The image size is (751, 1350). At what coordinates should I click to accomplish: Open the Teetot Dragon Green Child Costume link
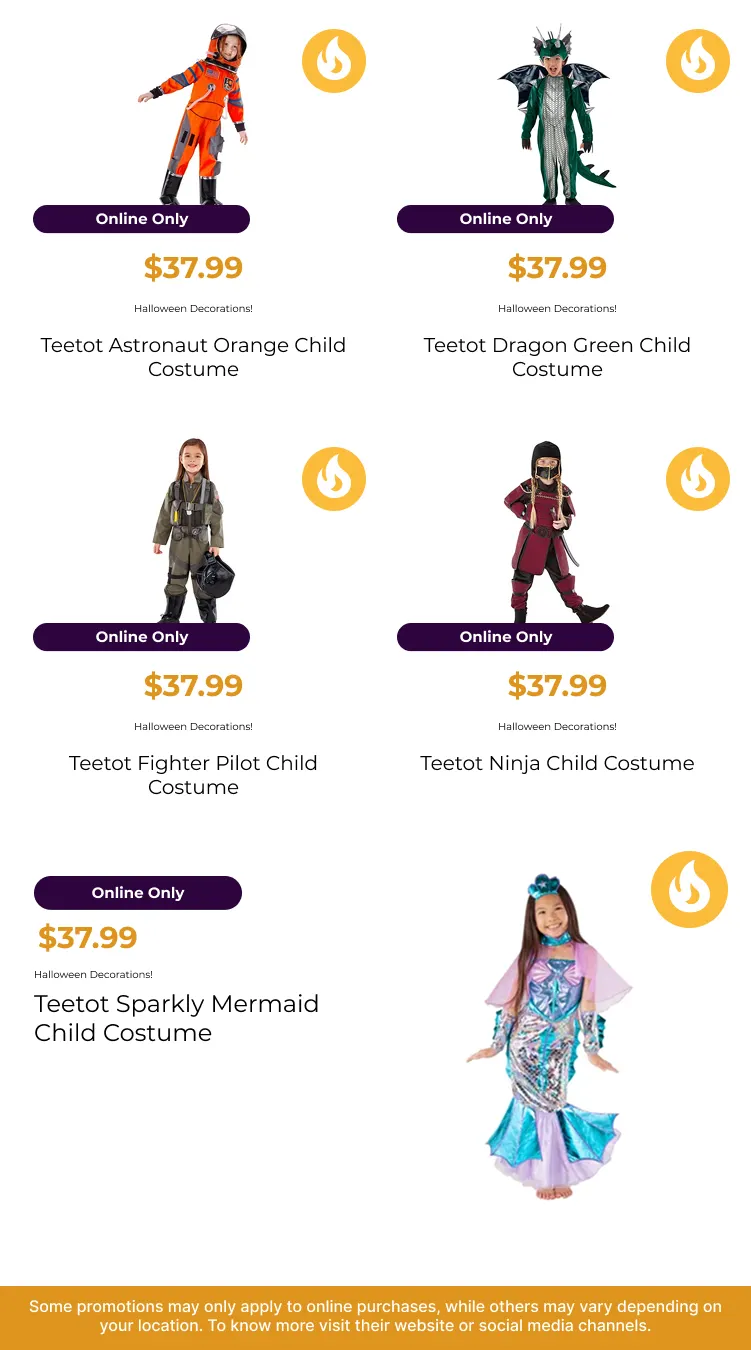pyautogui.click(x=557, y=357)
